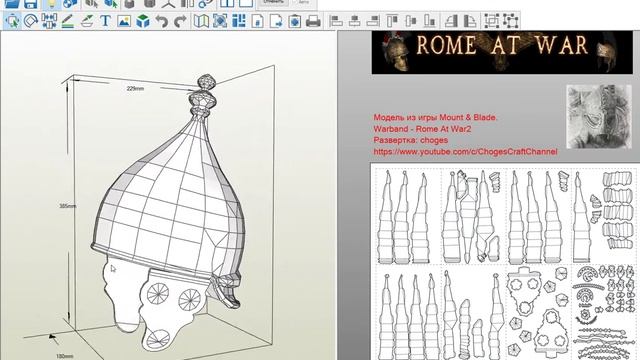The width and height of the screenshot is (640, 360).
Task: Select the text 'Warband - Rome At War2'
Action: (422, 129)
